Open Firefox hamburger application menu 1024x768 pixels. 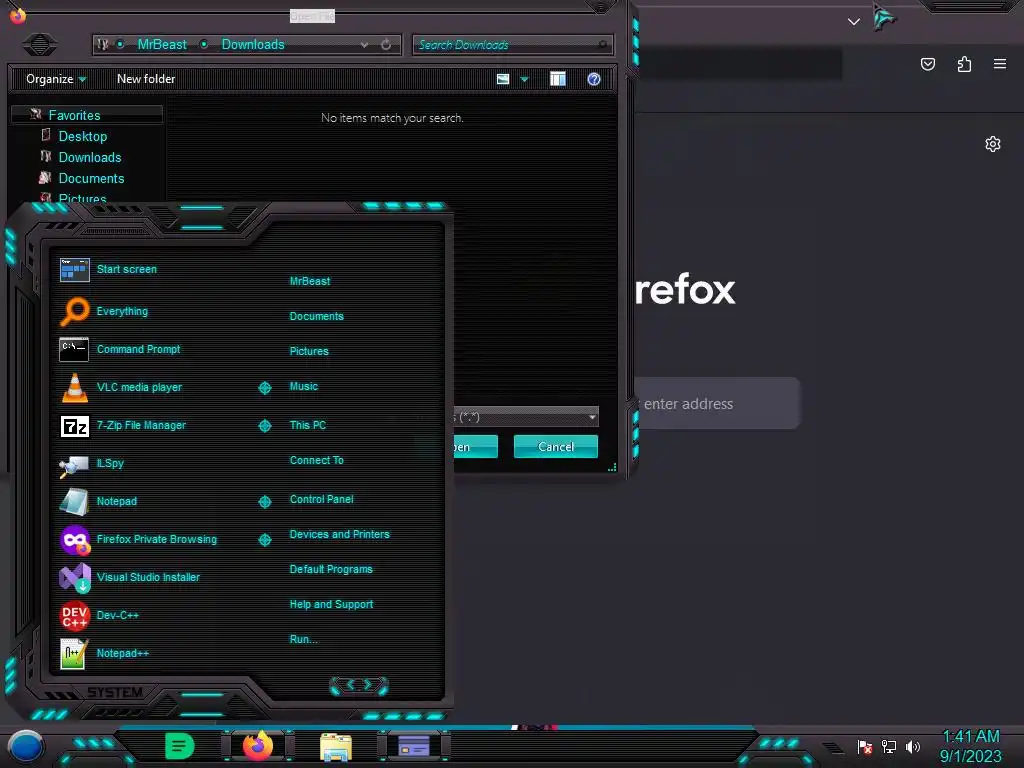click(1000, 64)
